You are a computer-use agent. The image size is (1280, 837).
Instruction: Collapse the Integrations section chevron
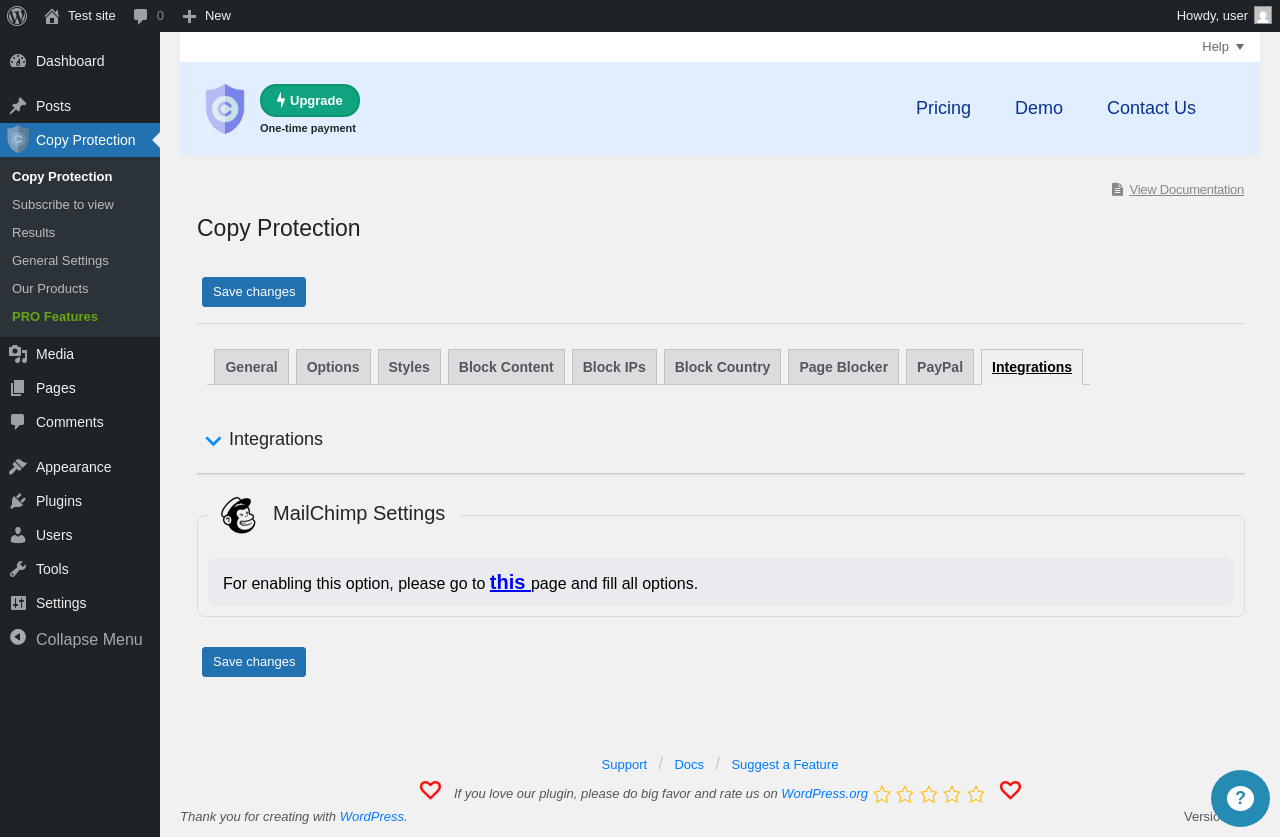(213, 440)
